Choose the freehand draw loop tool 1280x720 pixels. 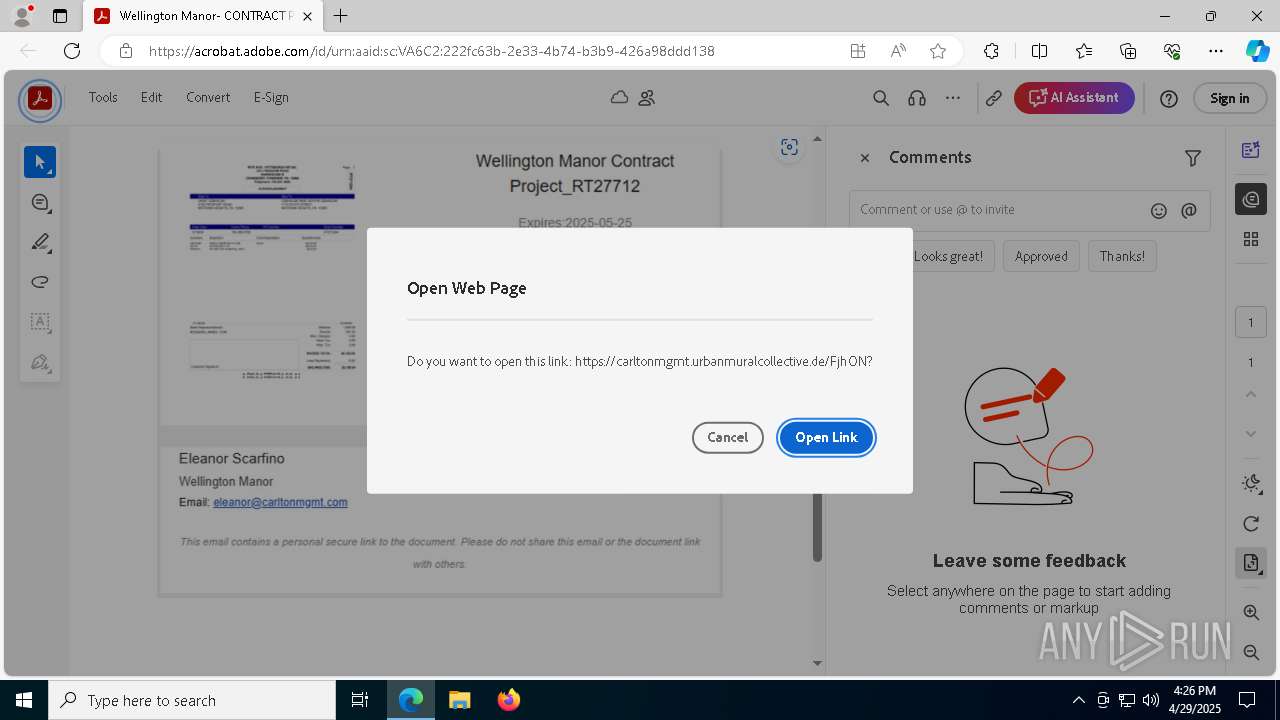click(40, 282)
